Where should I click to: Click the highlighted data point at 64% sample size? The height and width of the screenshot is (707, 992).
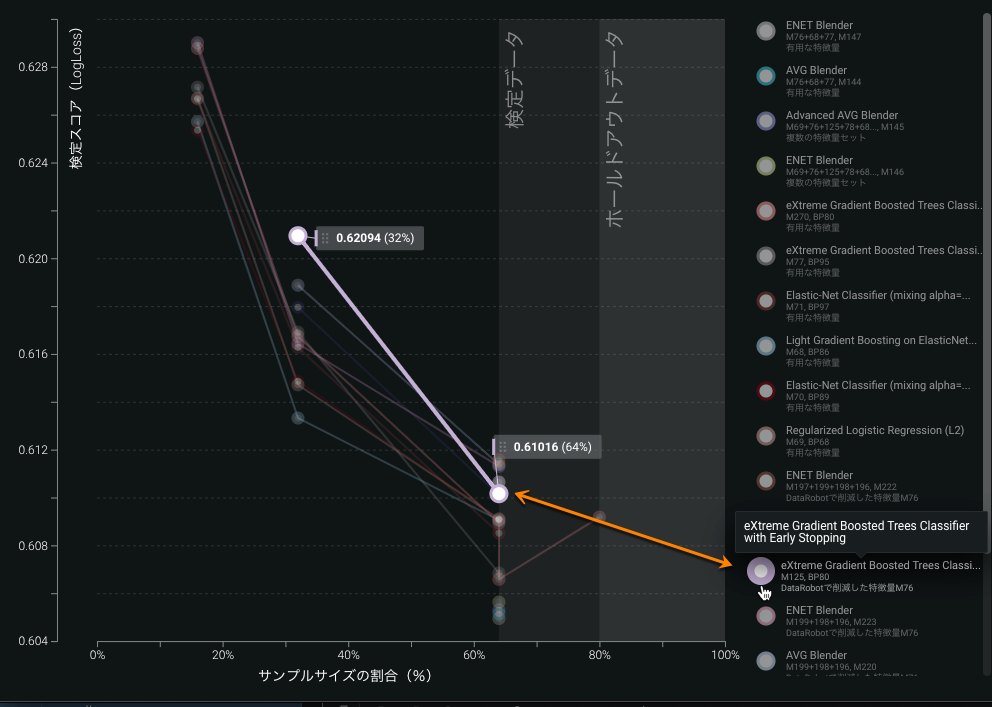[499, 493]
